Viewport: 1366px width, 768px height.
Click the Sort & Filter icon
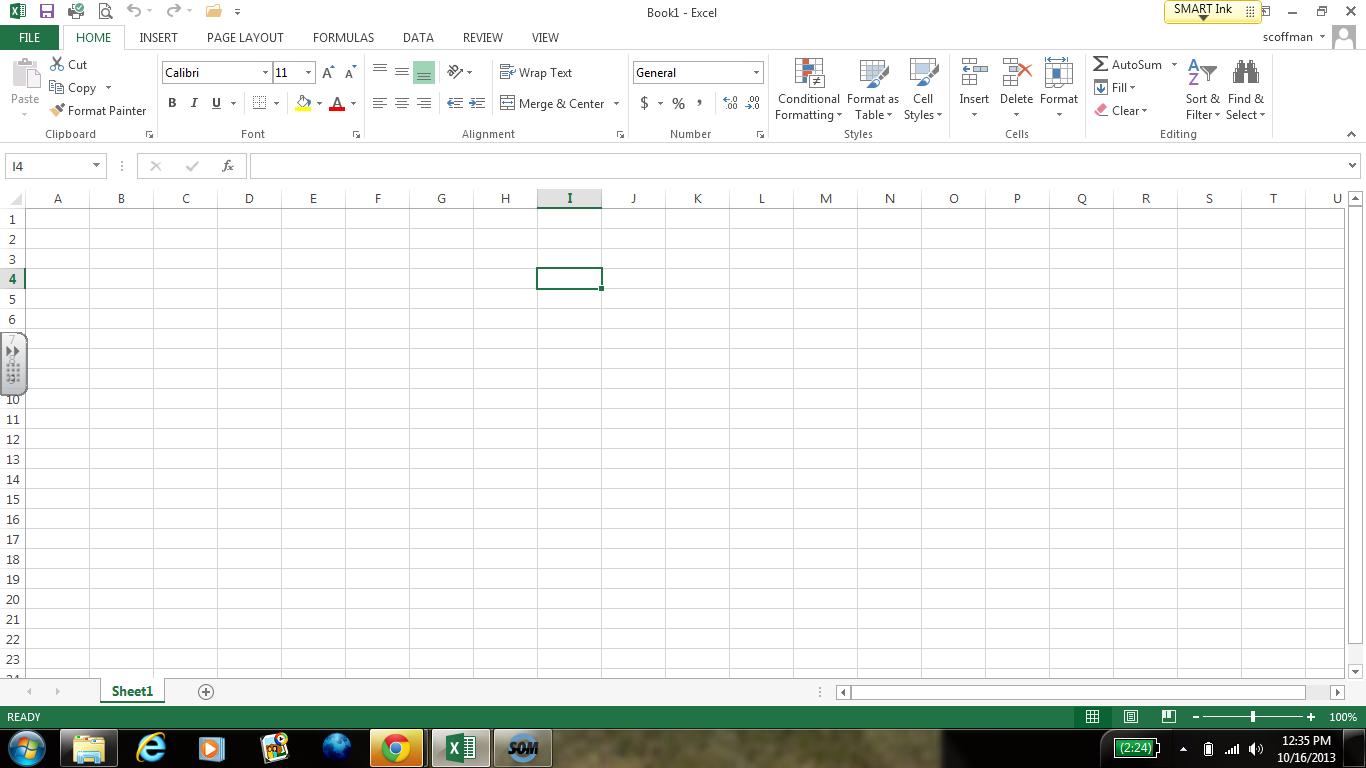(1202, 89)
